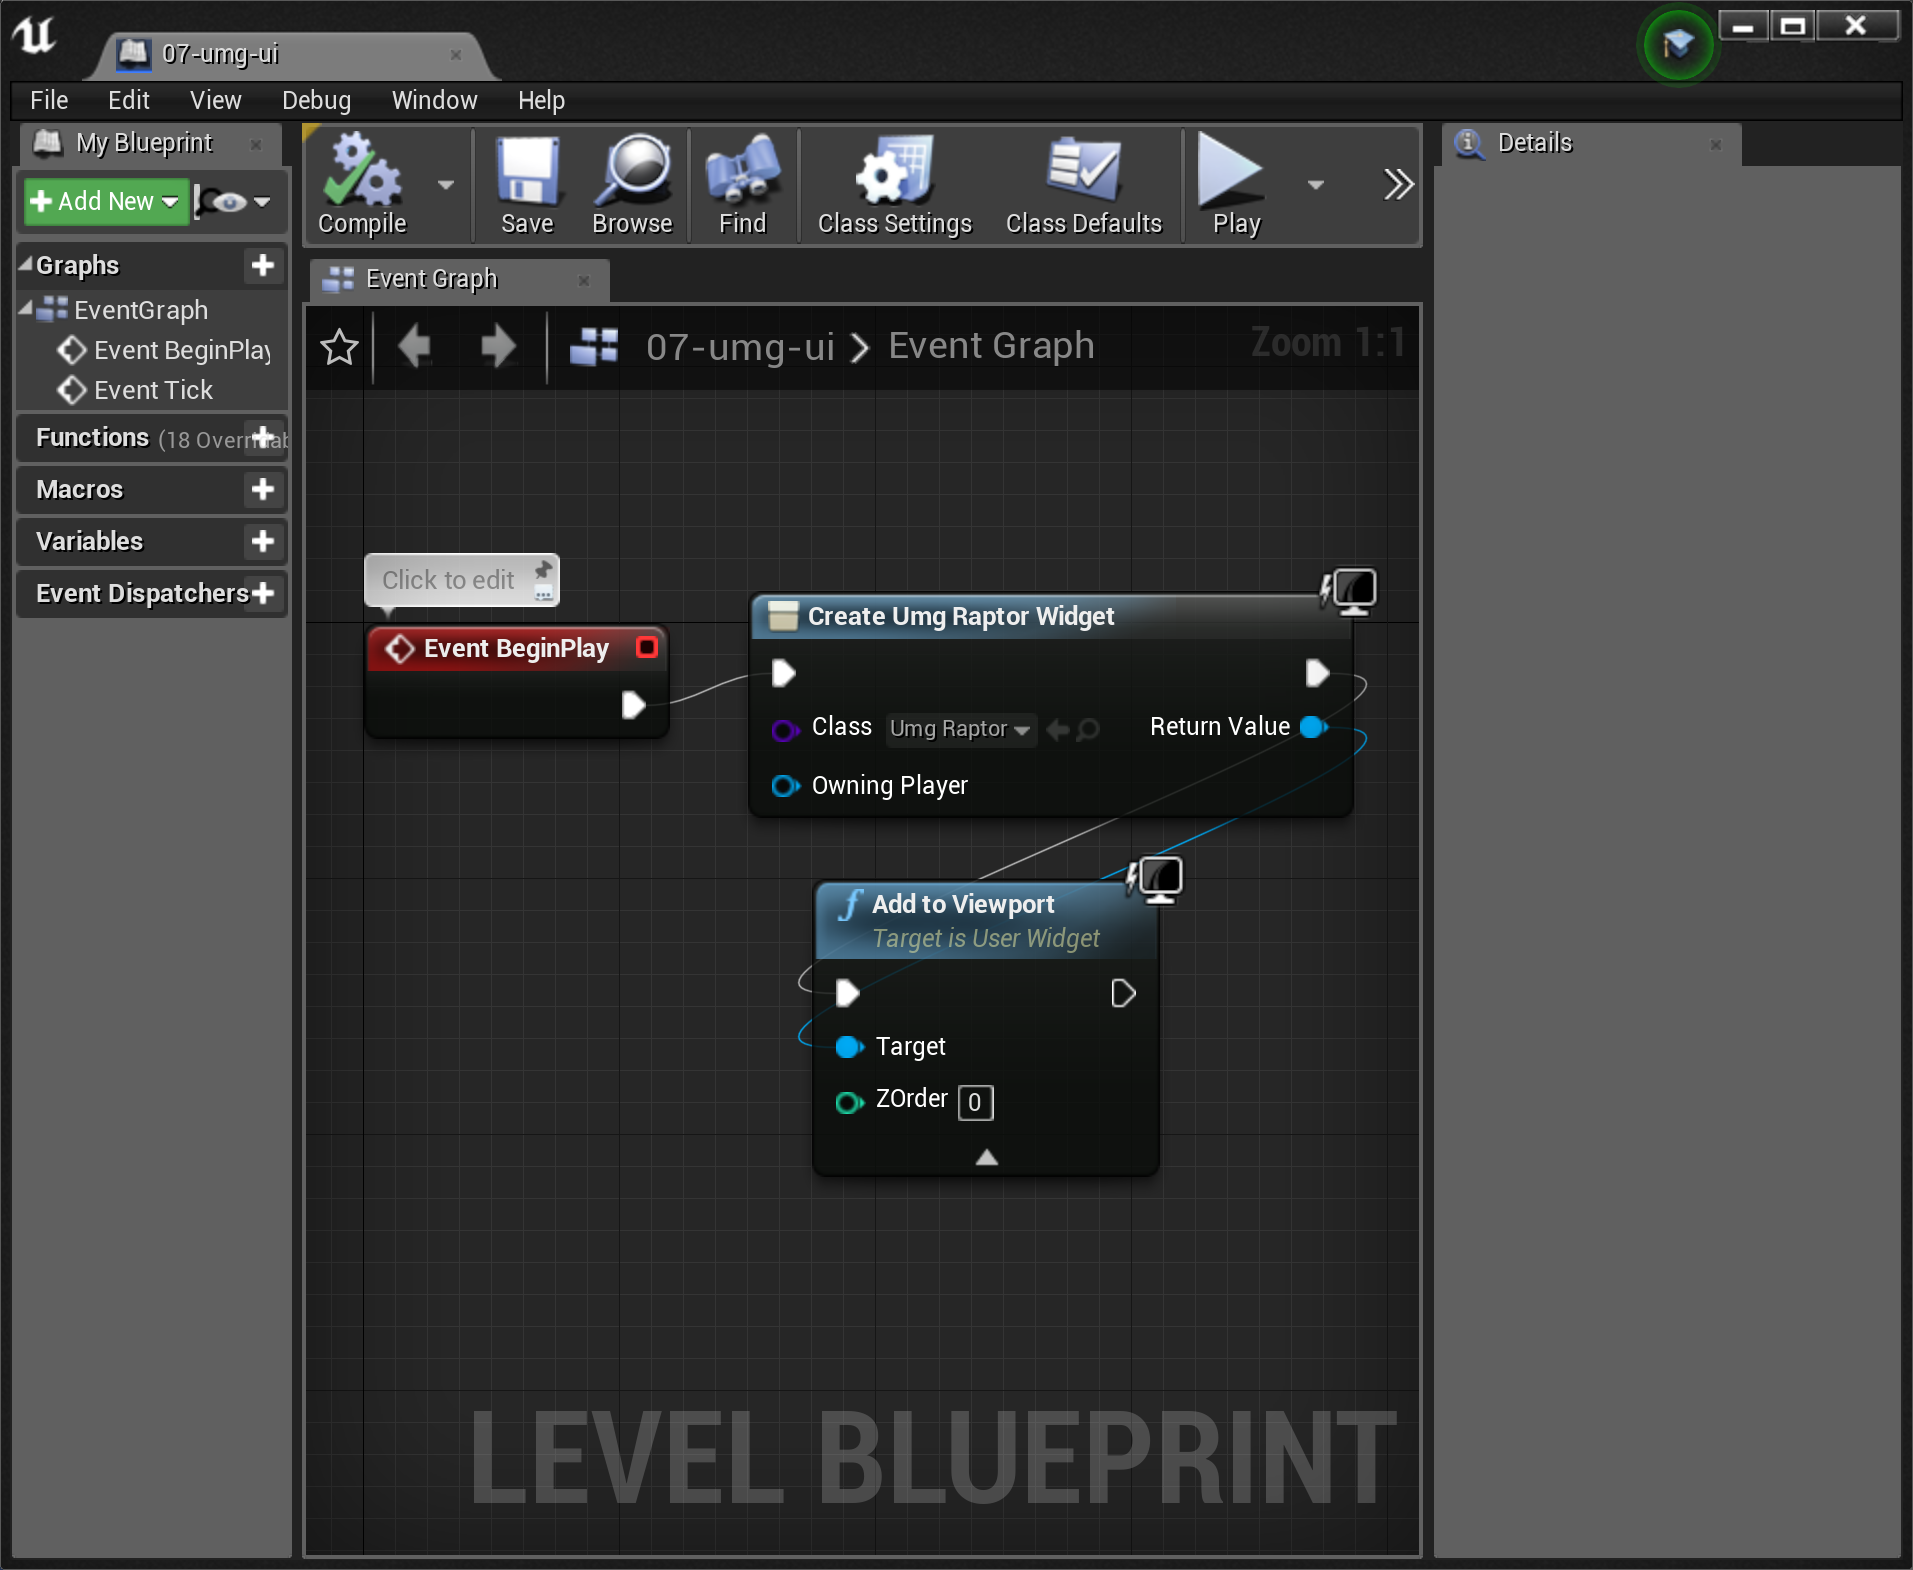
Task: Click the Add New button
Action: tap(105, 202)
